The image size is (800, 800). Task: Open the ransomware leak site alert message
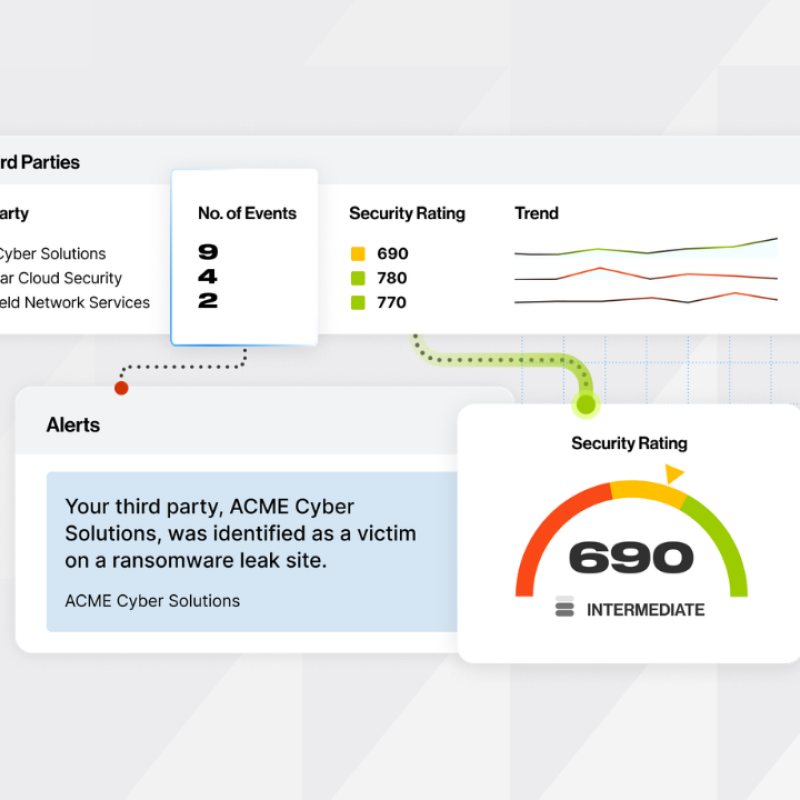240,533
